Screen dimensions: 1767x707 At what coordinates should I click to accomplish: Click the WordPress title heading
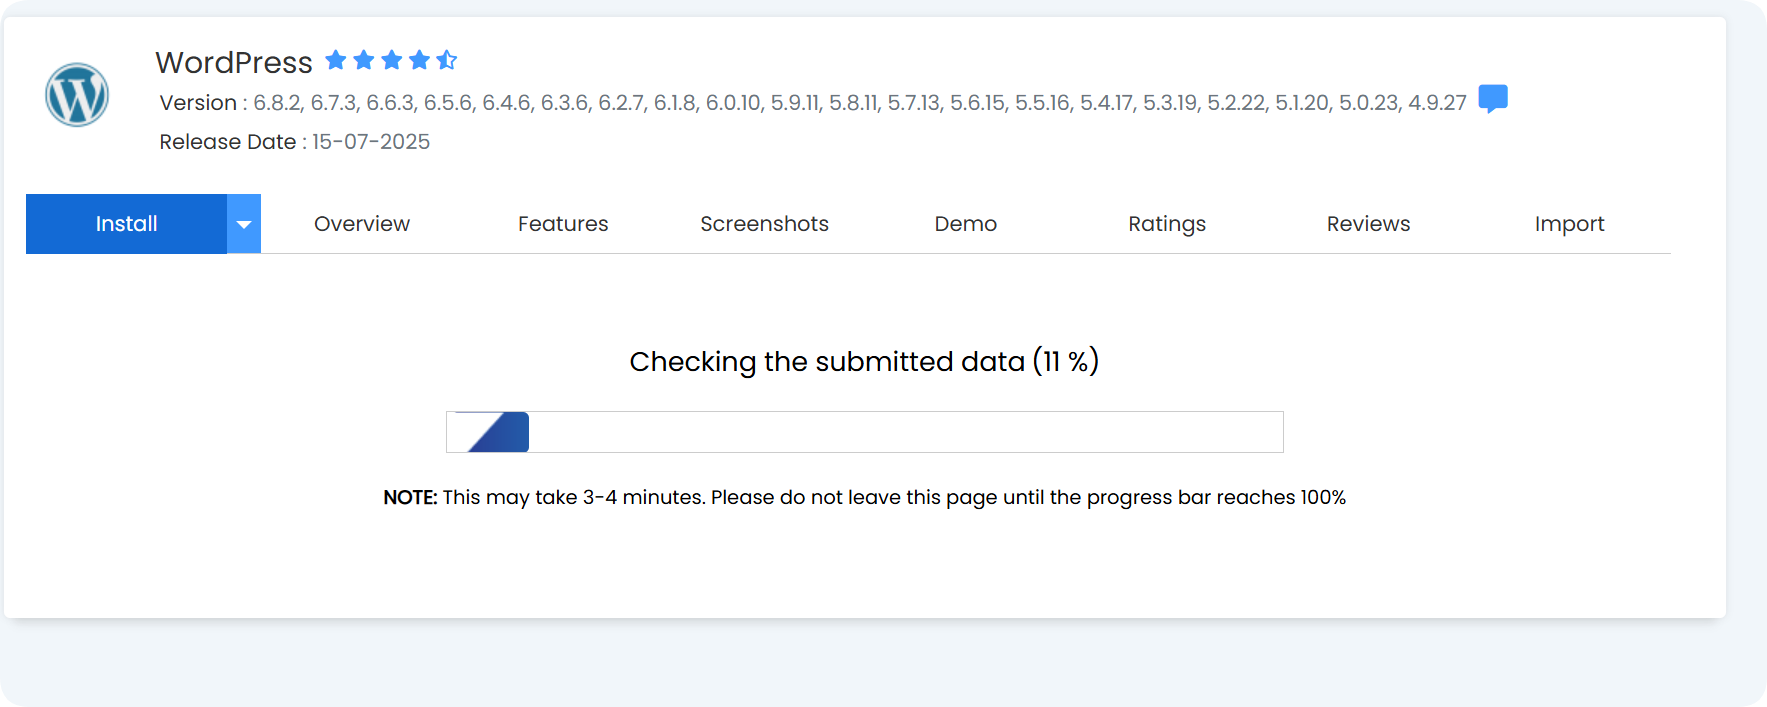(x=234, y=62)
